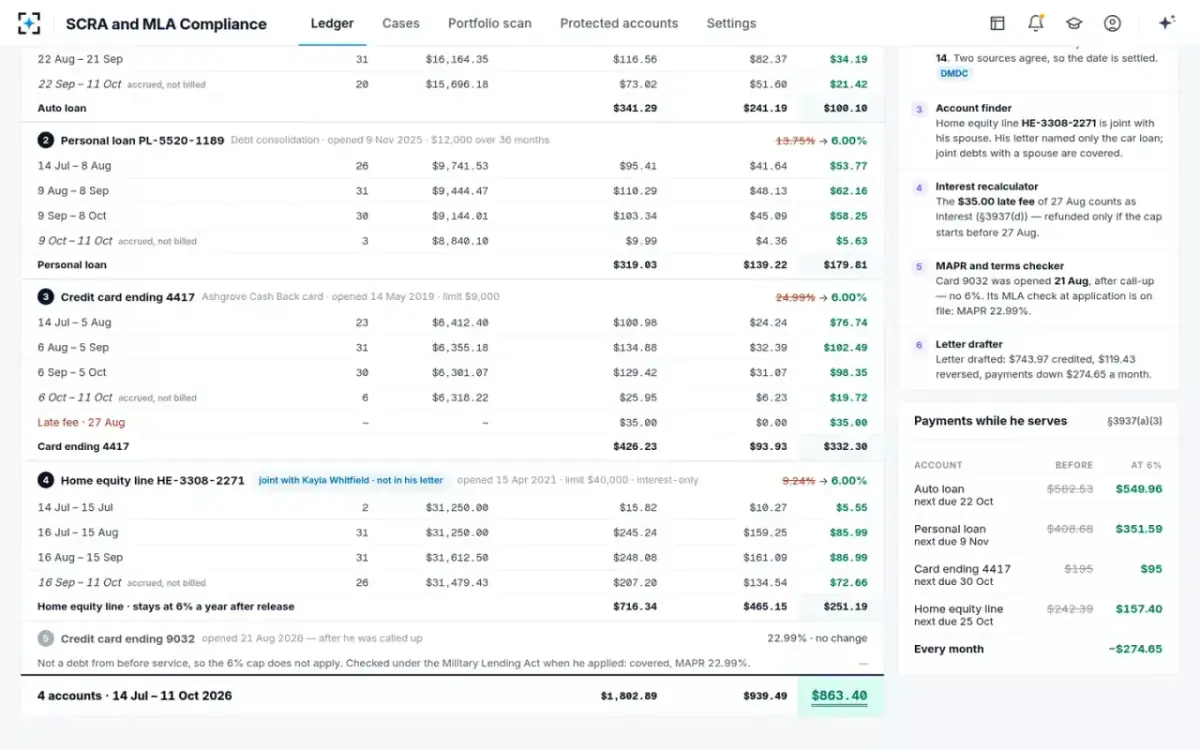Open notifications bell
1200x750 pixels.
point(1035,23)
